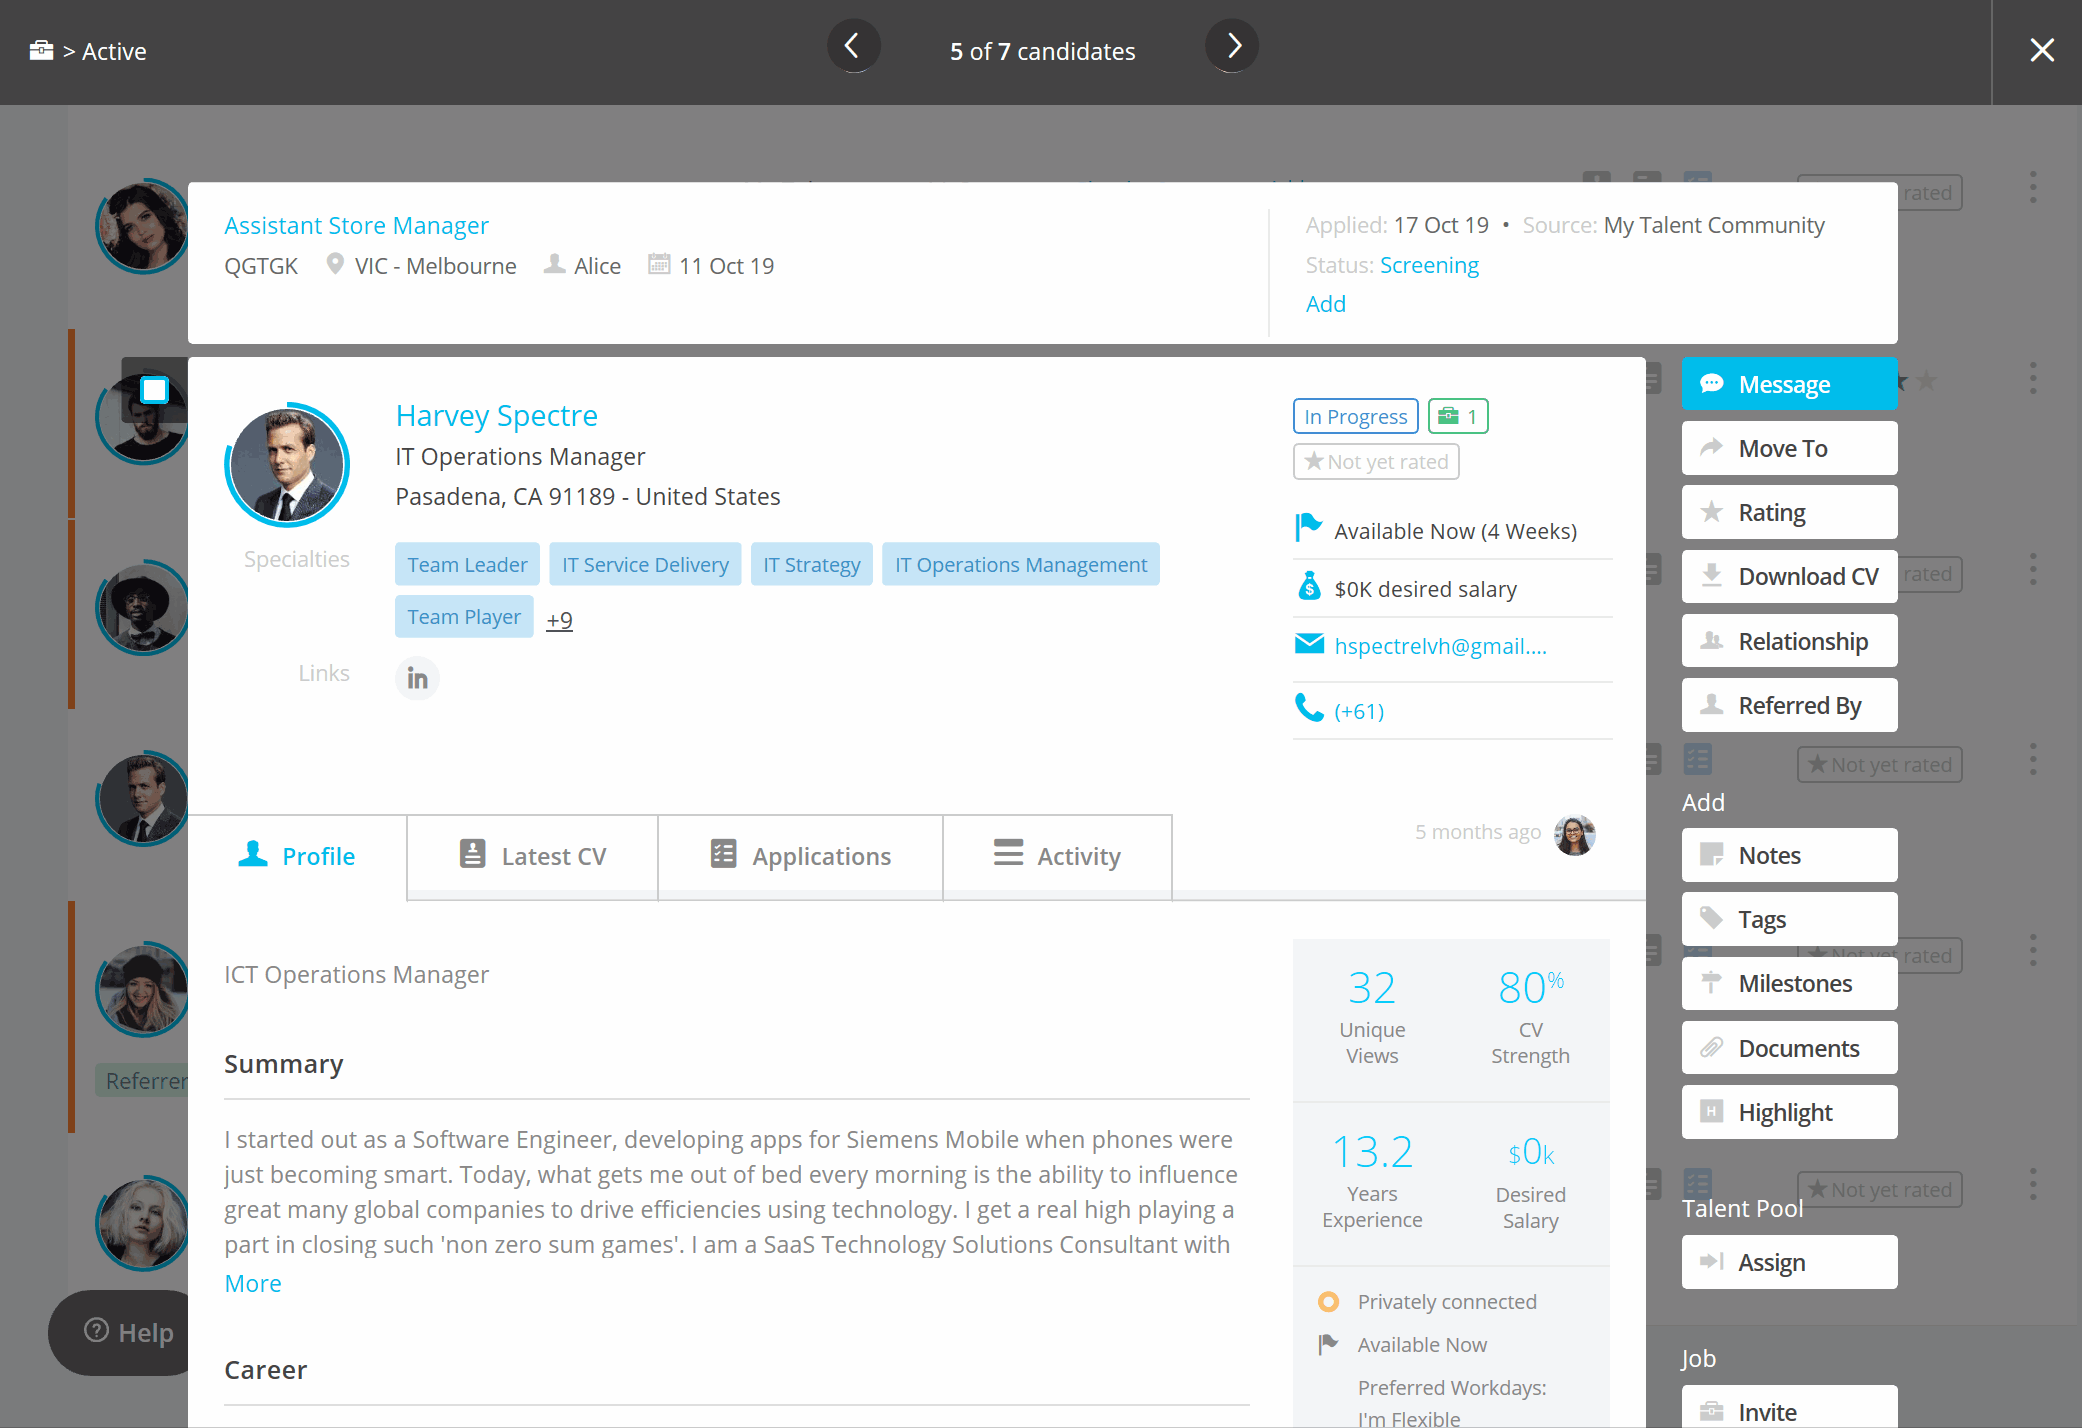The width and height of the screenshot is (2082, 1428).
Task: Expand the +9 more specialties
Action: point(559,620)
